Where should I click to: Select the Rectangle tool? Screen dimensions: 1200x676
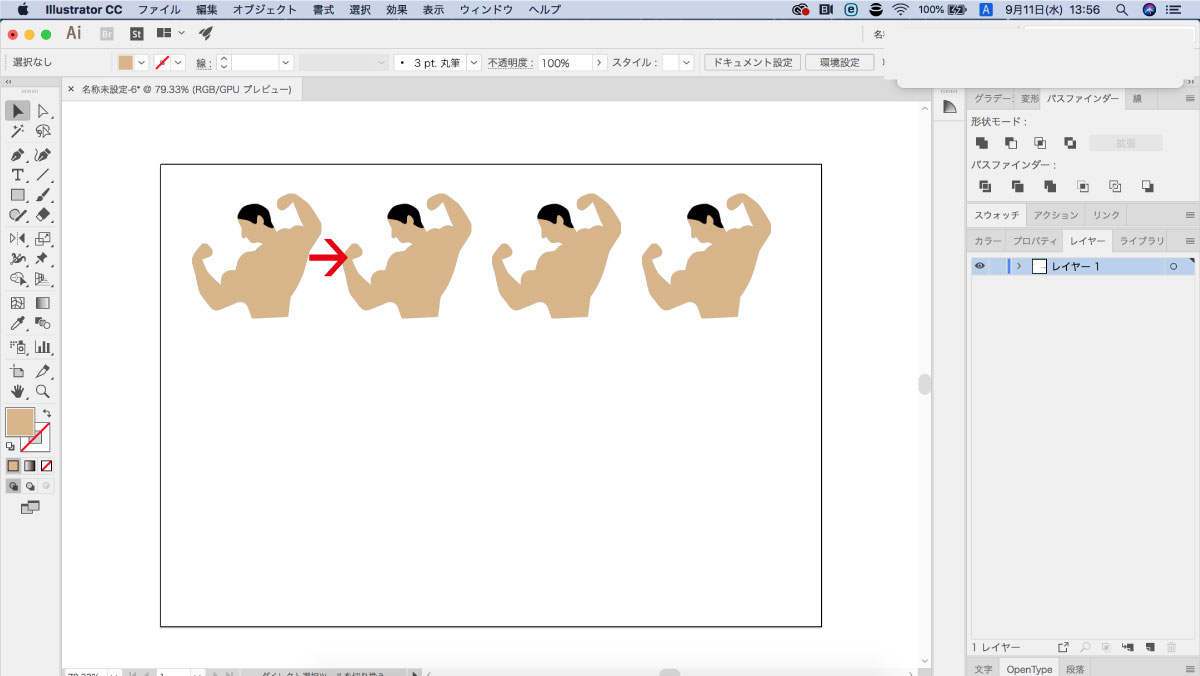point(18,195)
